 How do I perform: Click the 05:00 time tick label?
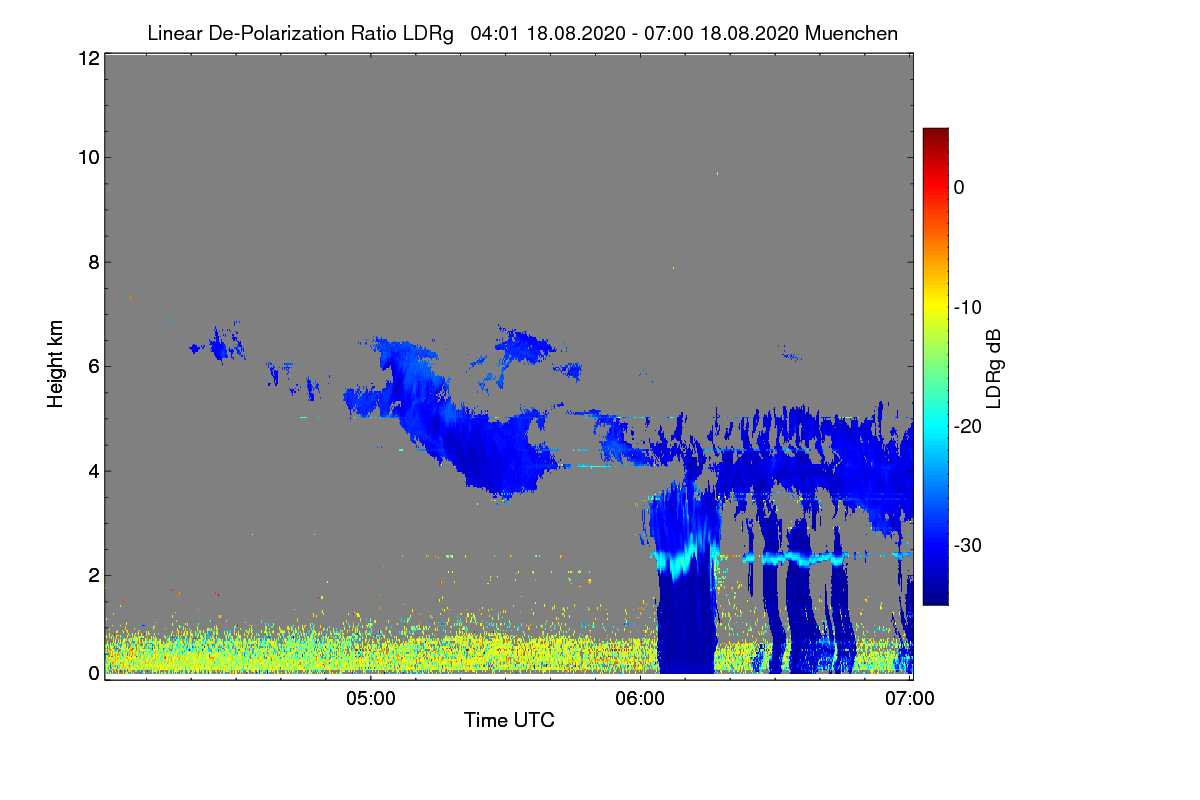click(371, 698)
